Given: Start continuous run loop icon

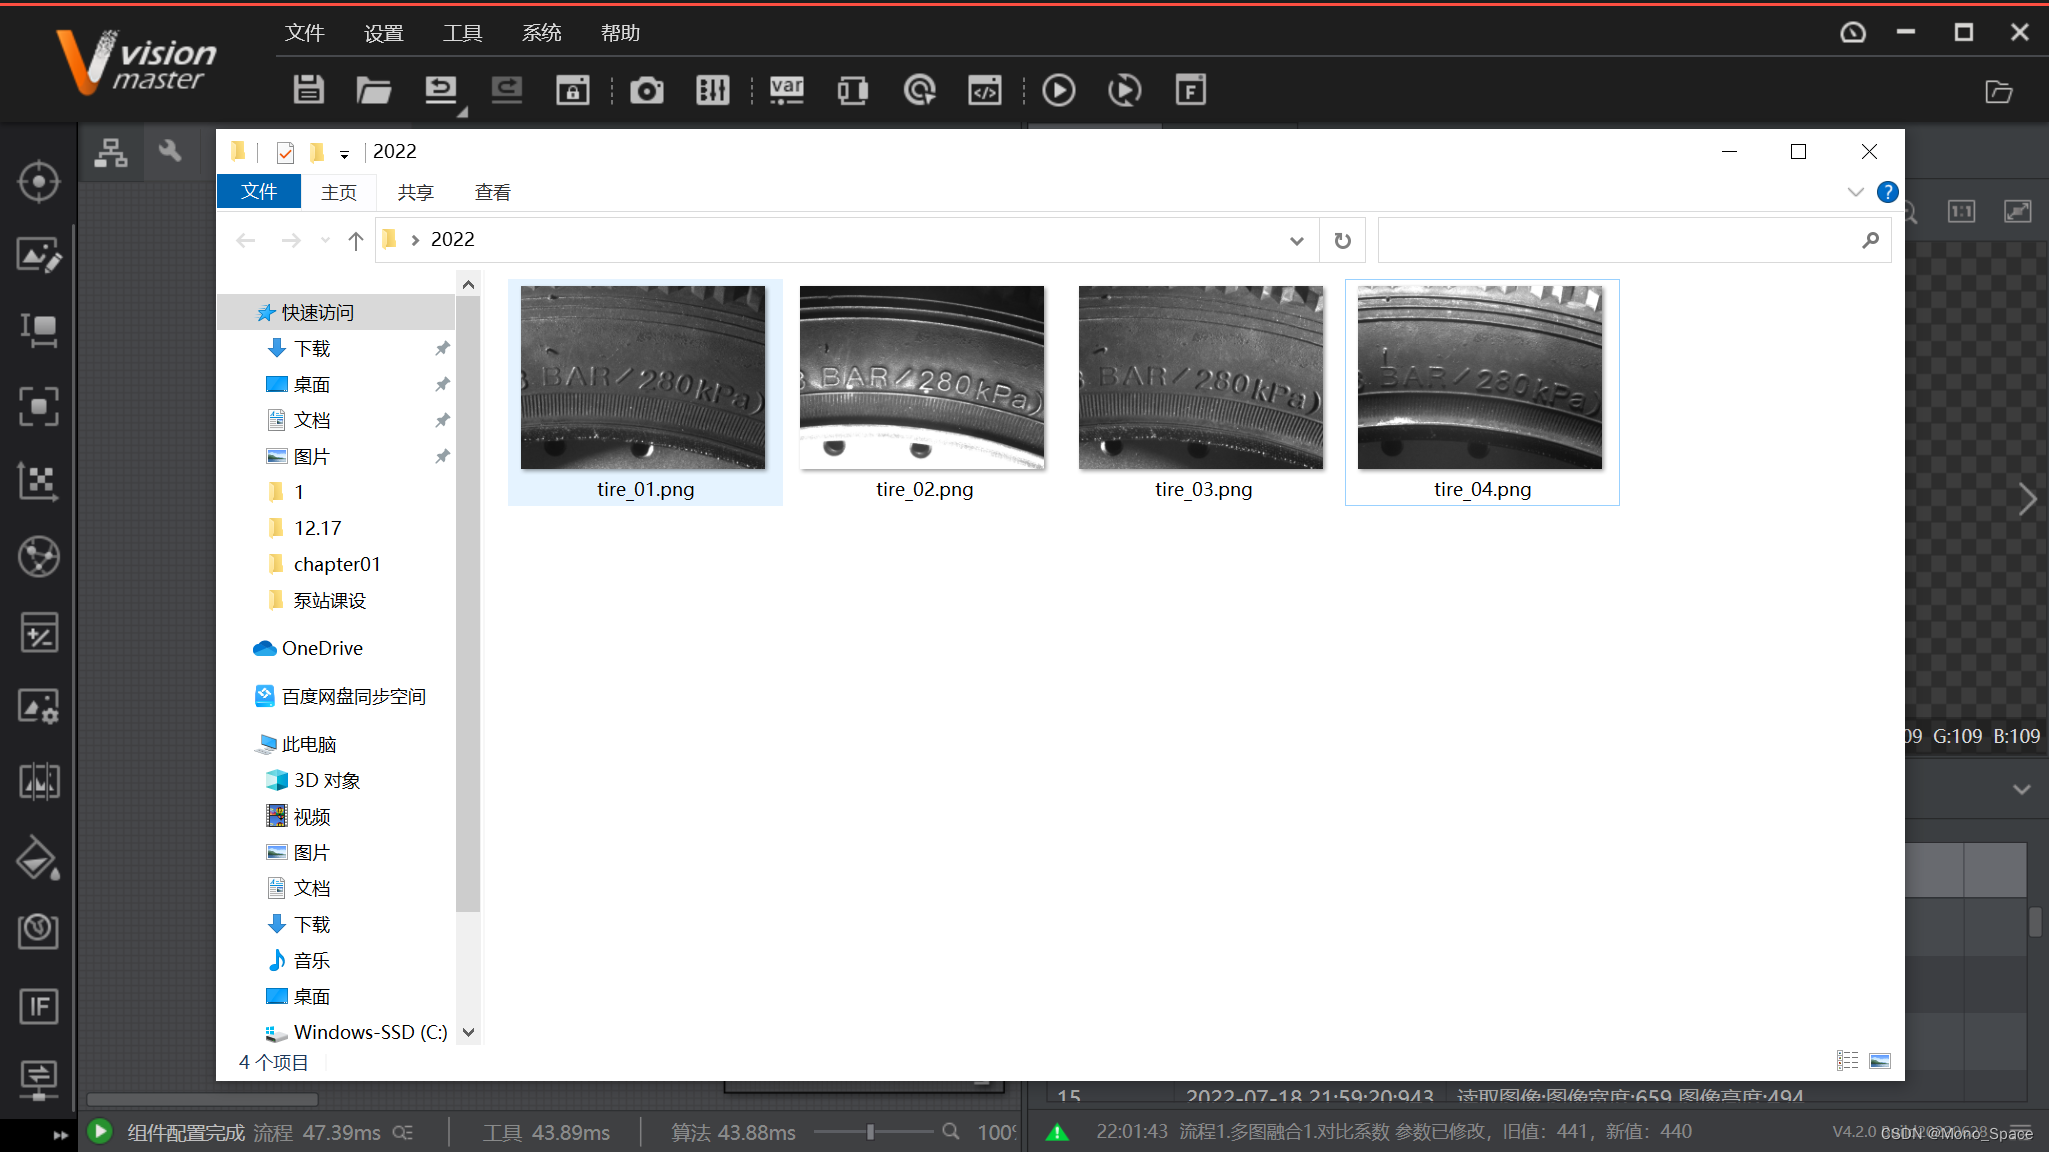Looking at the screenshot, I should tap(1124, 90).
